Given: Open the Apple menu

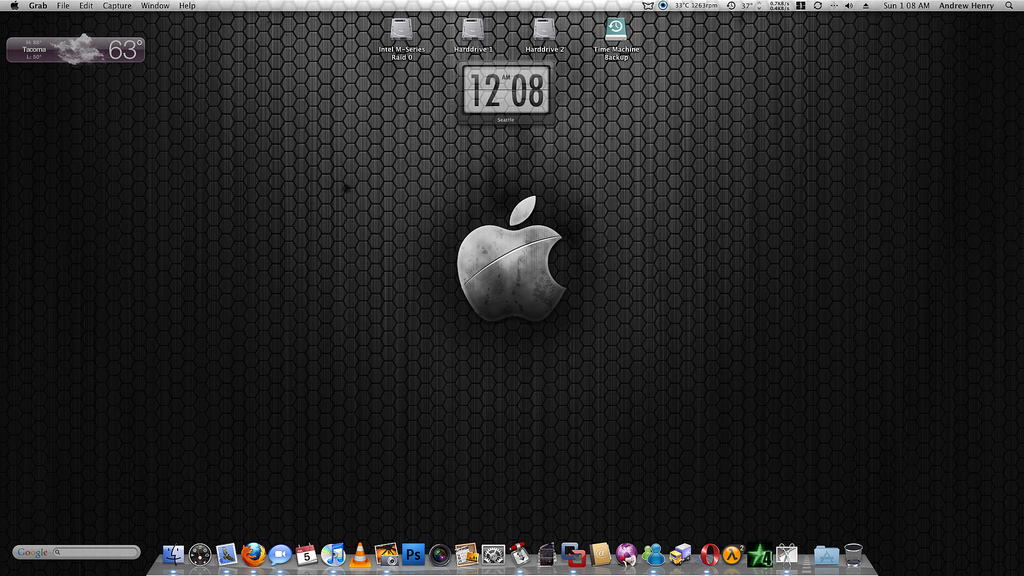Looking at the screenshot, I should (14, 5).
